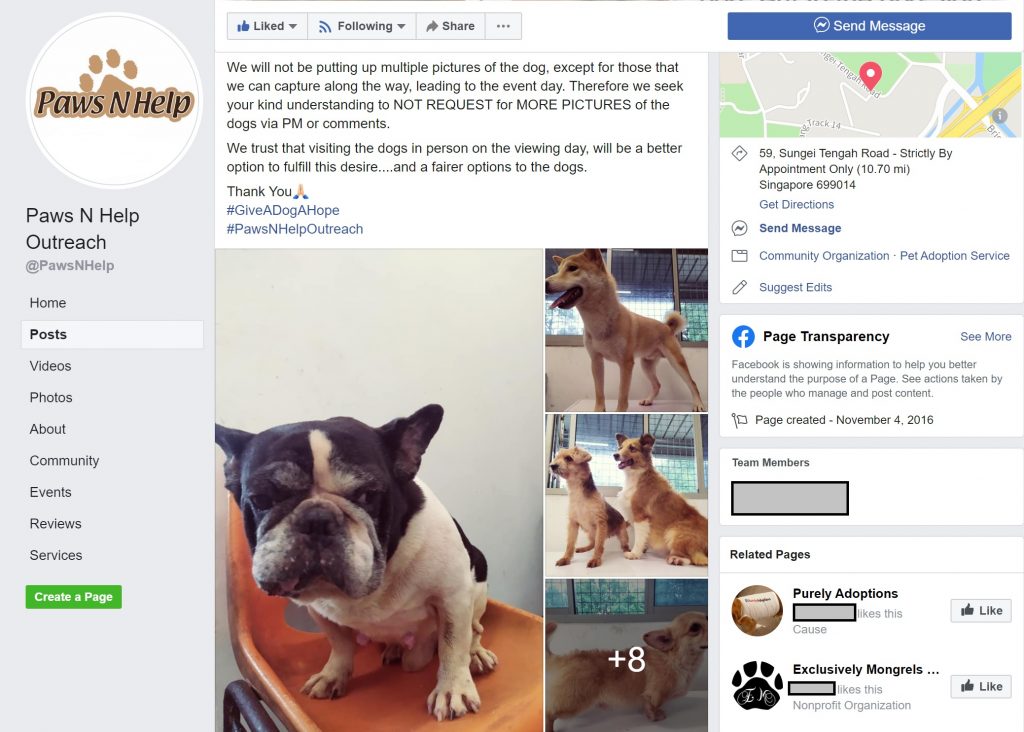Click the Paws N Help profile logo
This screenshot has width=1024, height=732.
(x=114, y=101)
